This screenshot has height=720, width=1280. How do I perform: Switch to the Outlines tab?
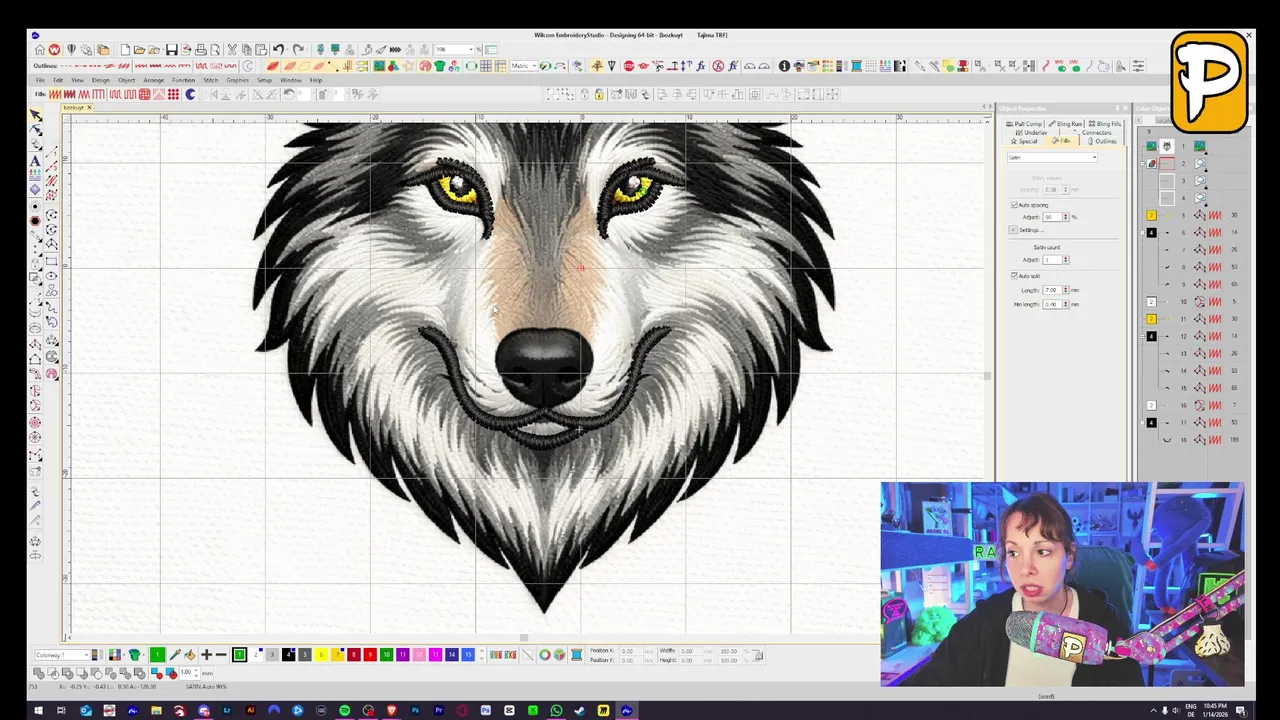click(x=1103, y=141)
